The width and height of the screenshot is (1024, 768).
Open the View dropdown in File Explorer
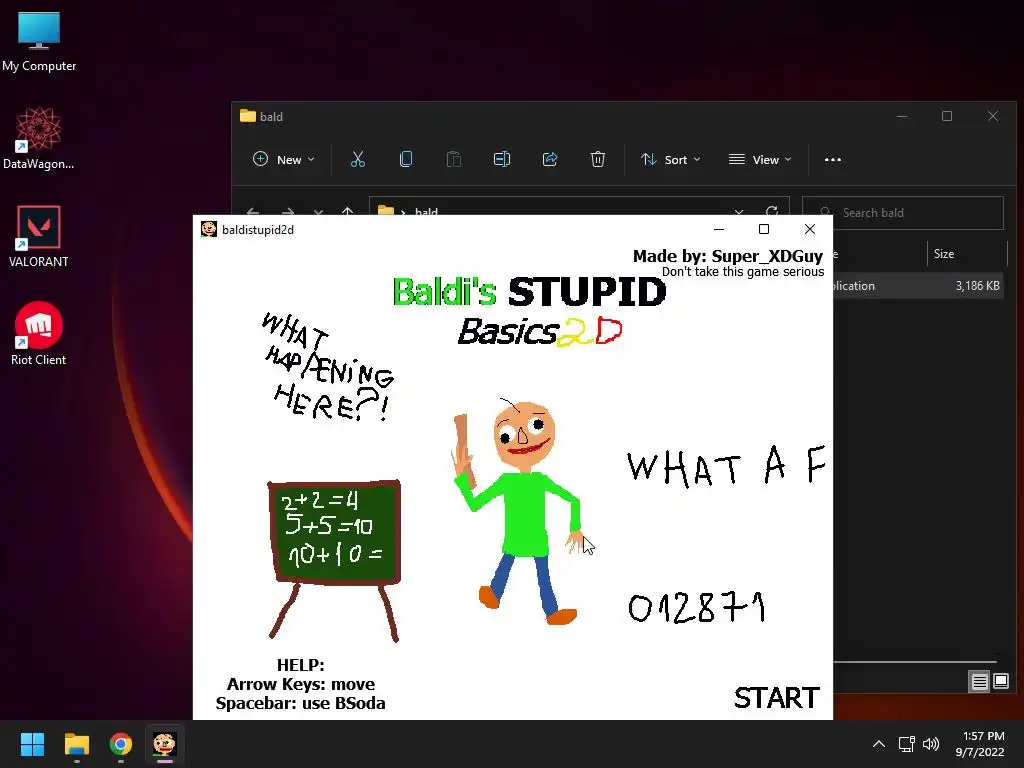click(760, 159)
